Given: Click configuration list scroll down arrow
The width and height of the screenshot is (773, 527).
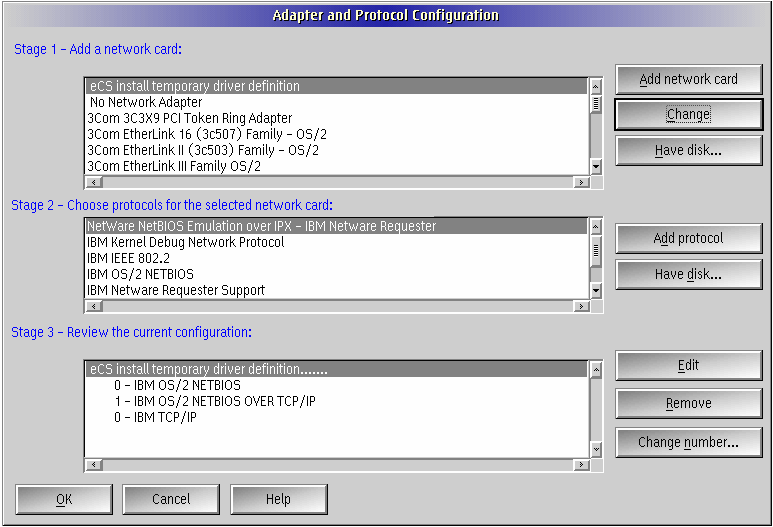Looking at the screenshot, I should point(596,449).
